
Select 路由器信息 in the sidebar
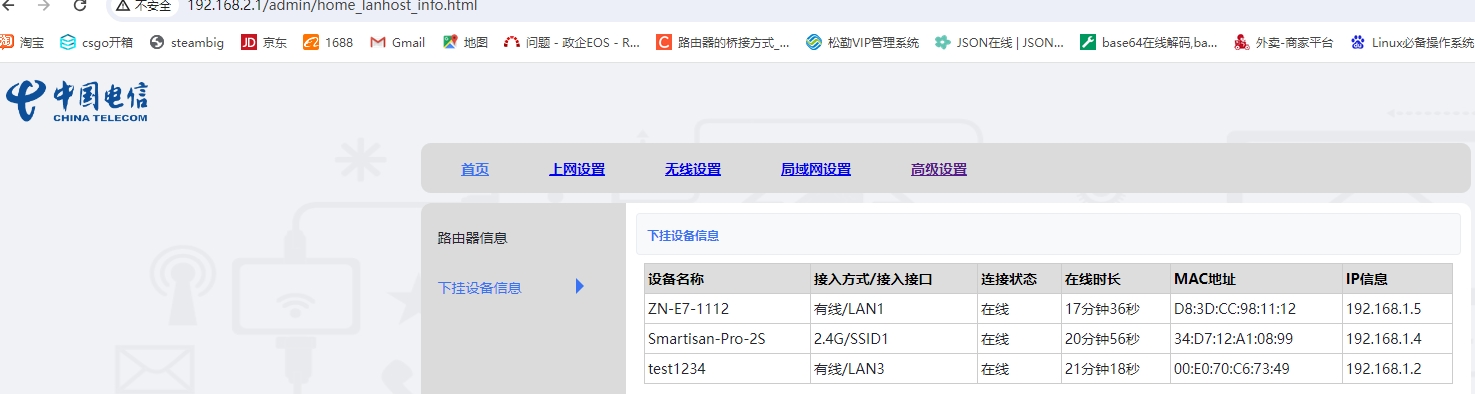pos(473,238)
